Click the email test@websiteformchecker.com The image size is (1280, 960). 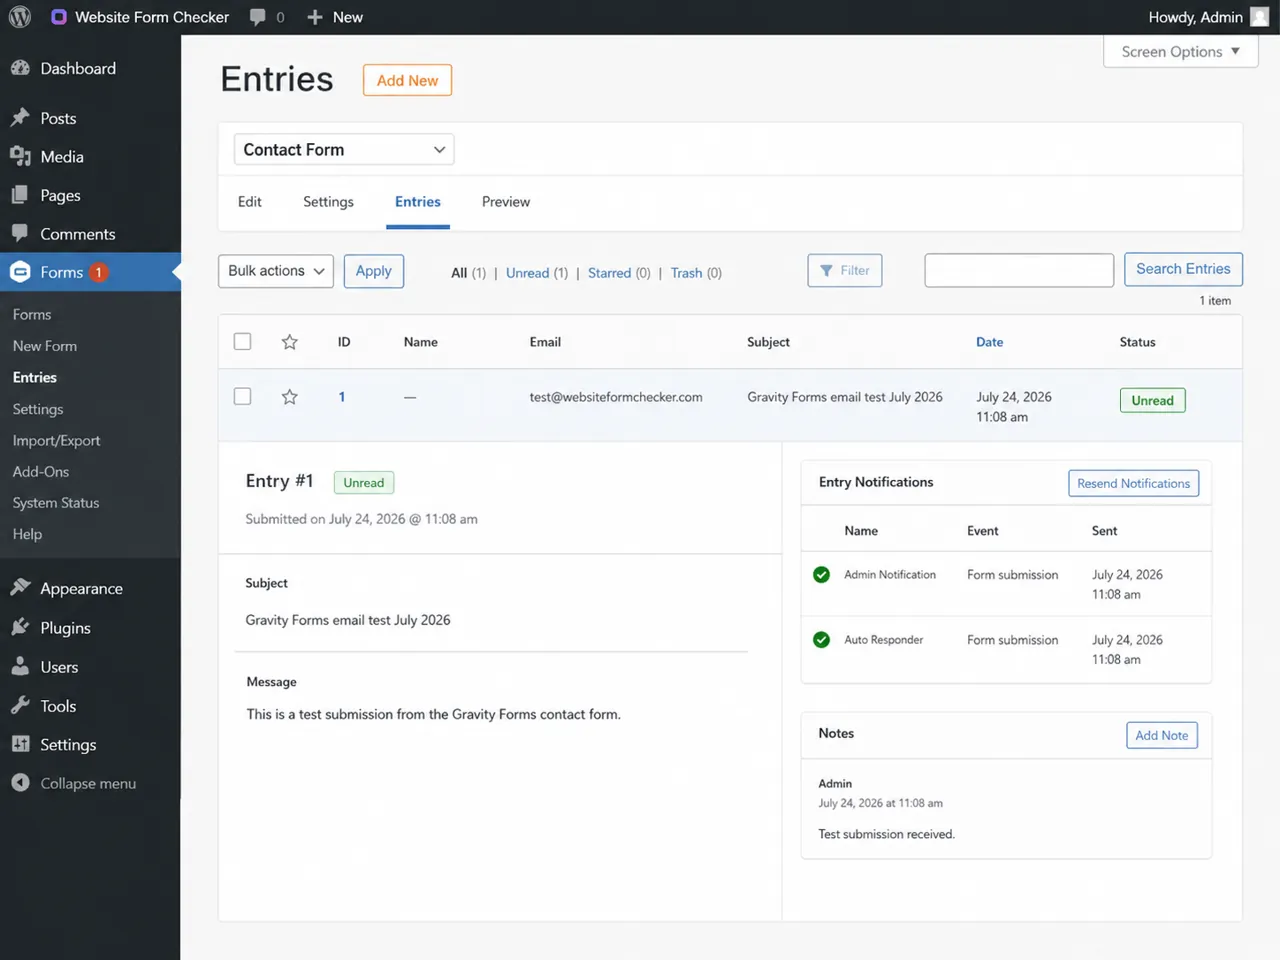point(616,397)
